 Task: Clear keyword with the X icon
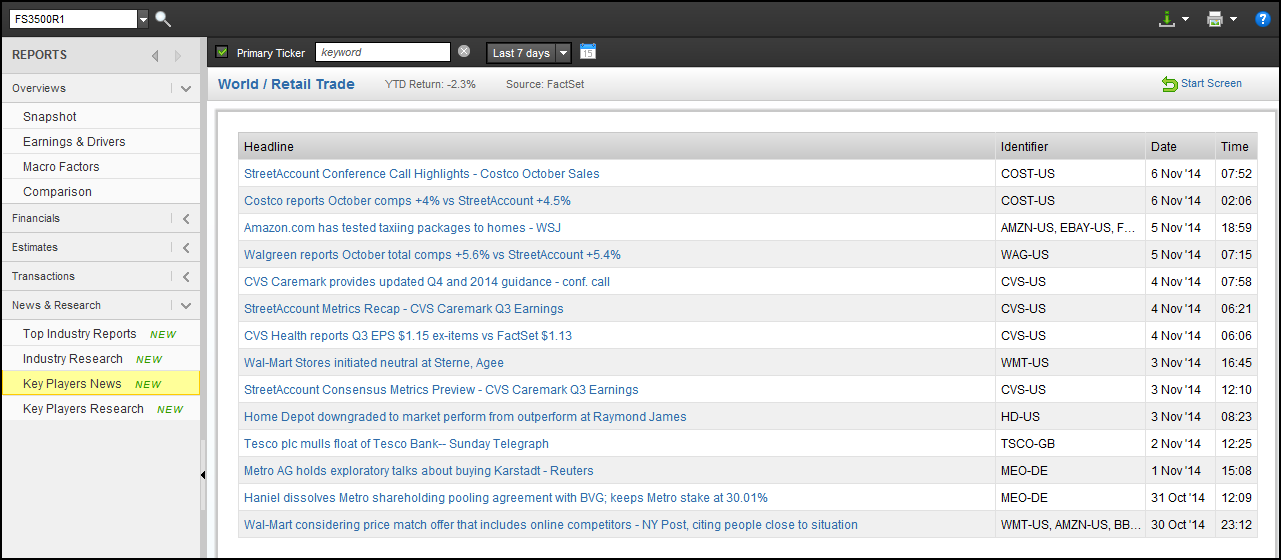tap(464, 52)
